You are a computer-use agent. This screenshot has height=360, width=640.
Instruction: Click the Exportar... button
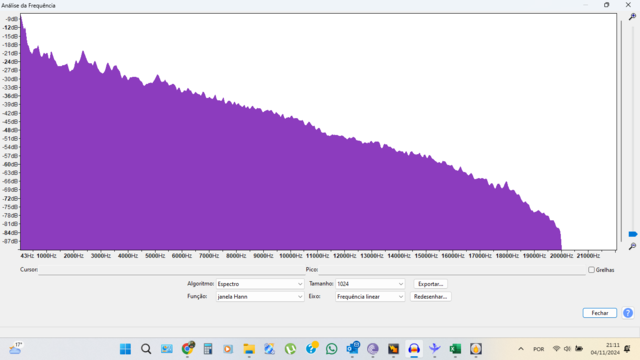pyautogui.click(x=430, y=284)
